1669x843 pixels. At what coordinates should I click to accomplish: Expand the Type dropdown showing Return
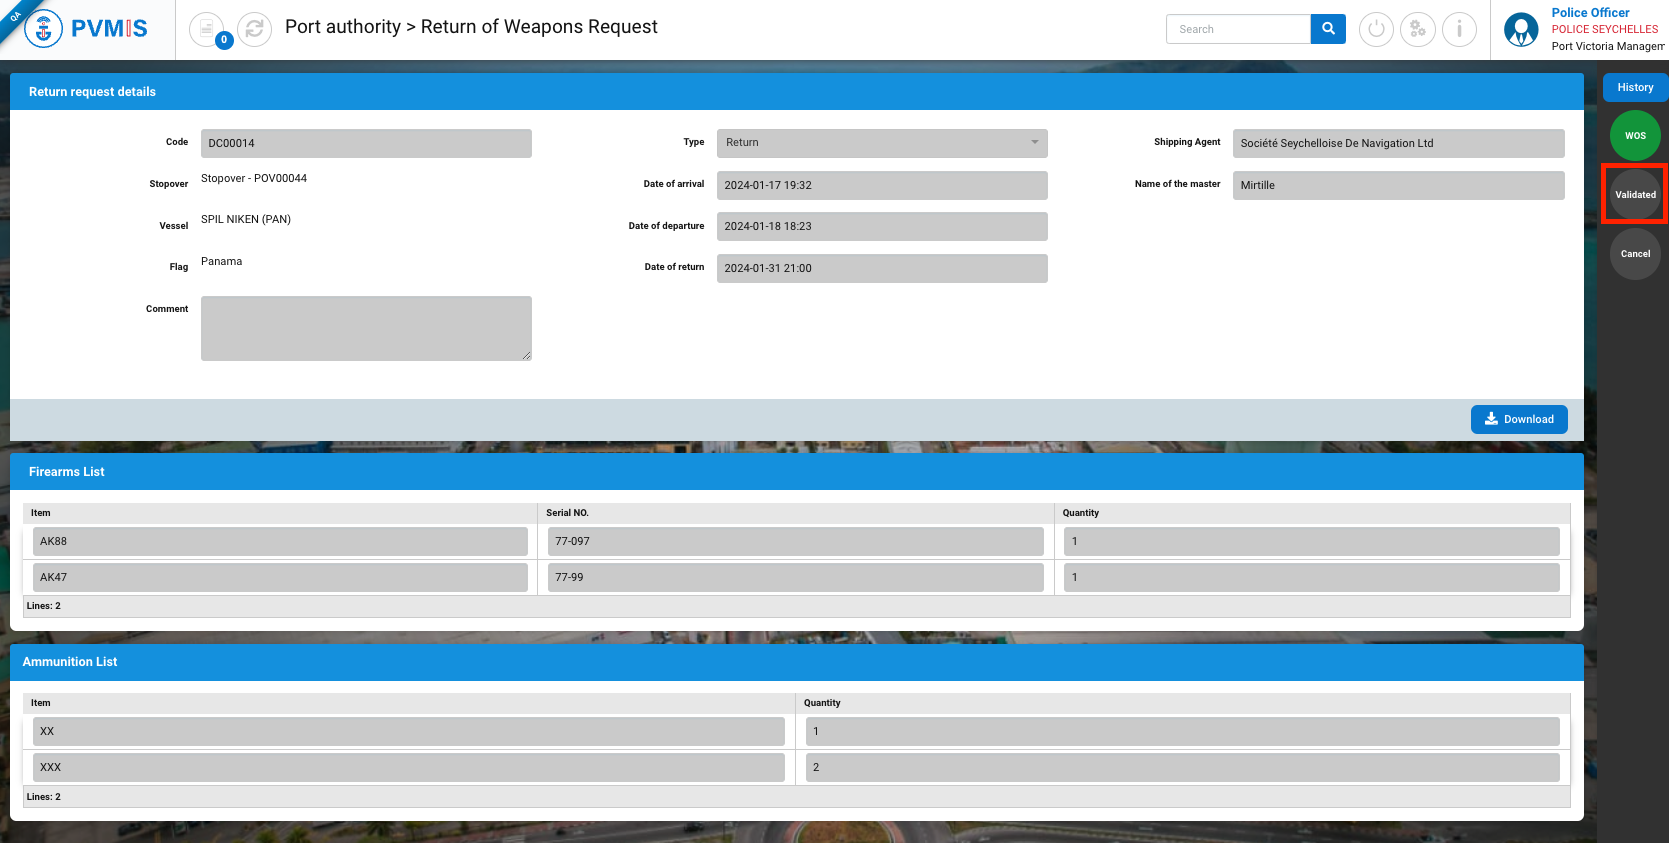point(881,143)
